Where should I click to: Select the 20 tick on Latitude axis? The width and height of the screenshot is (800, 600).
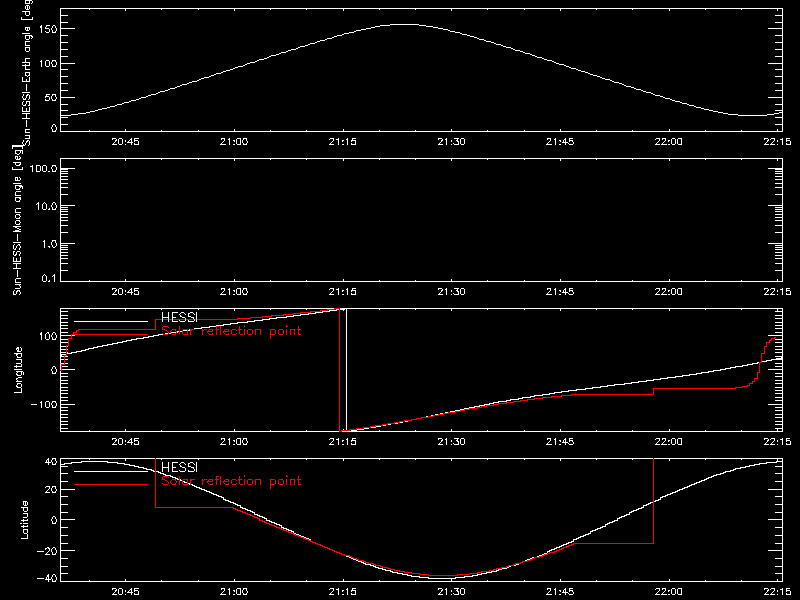click(51, 490)
